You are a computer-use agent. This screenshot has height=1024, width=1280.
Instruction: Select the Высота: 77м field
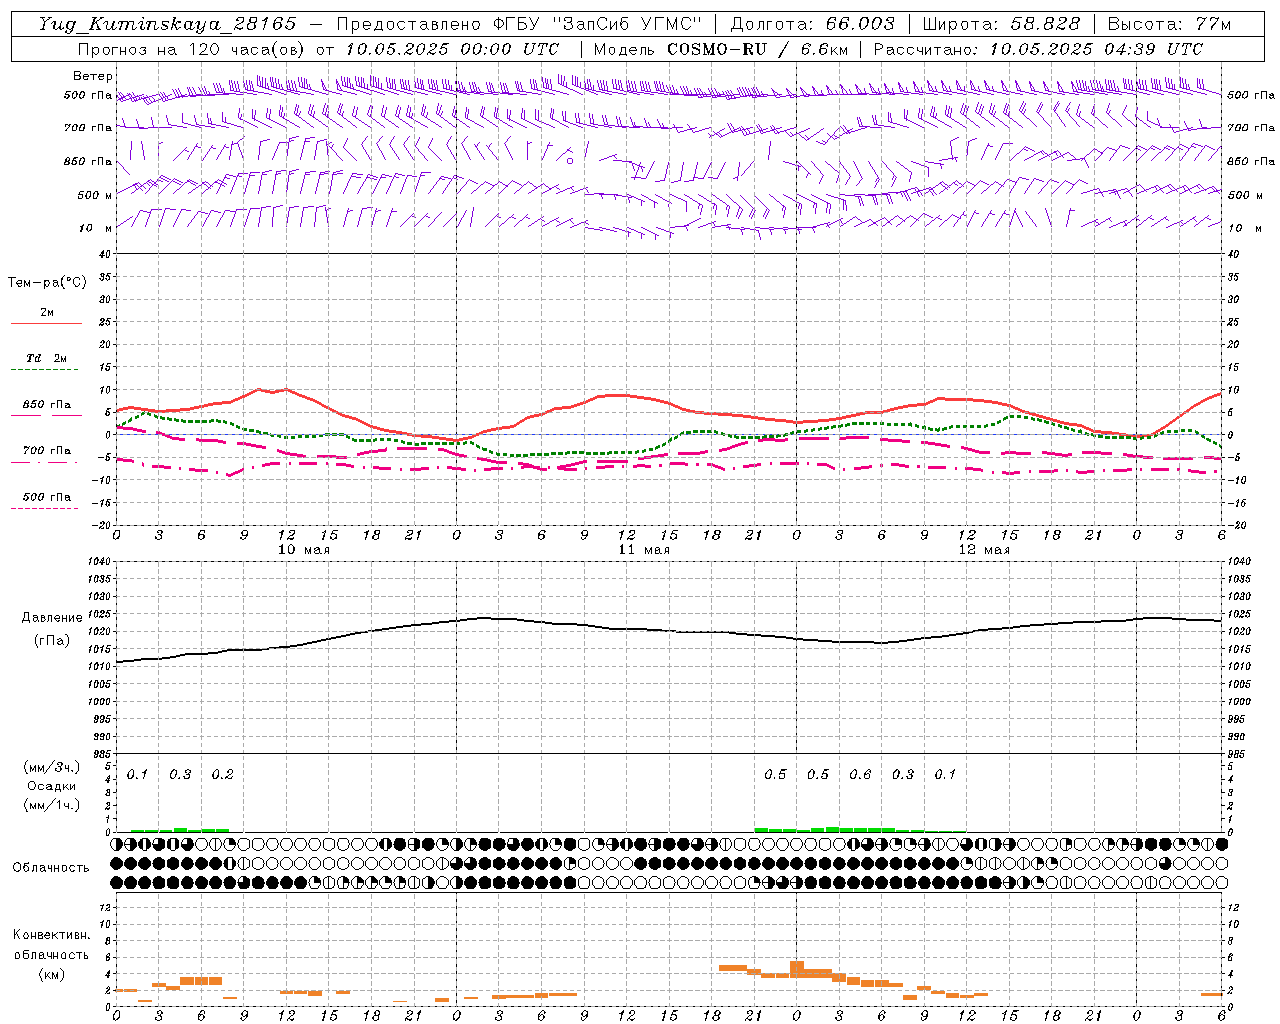(x=1169, y=24)
